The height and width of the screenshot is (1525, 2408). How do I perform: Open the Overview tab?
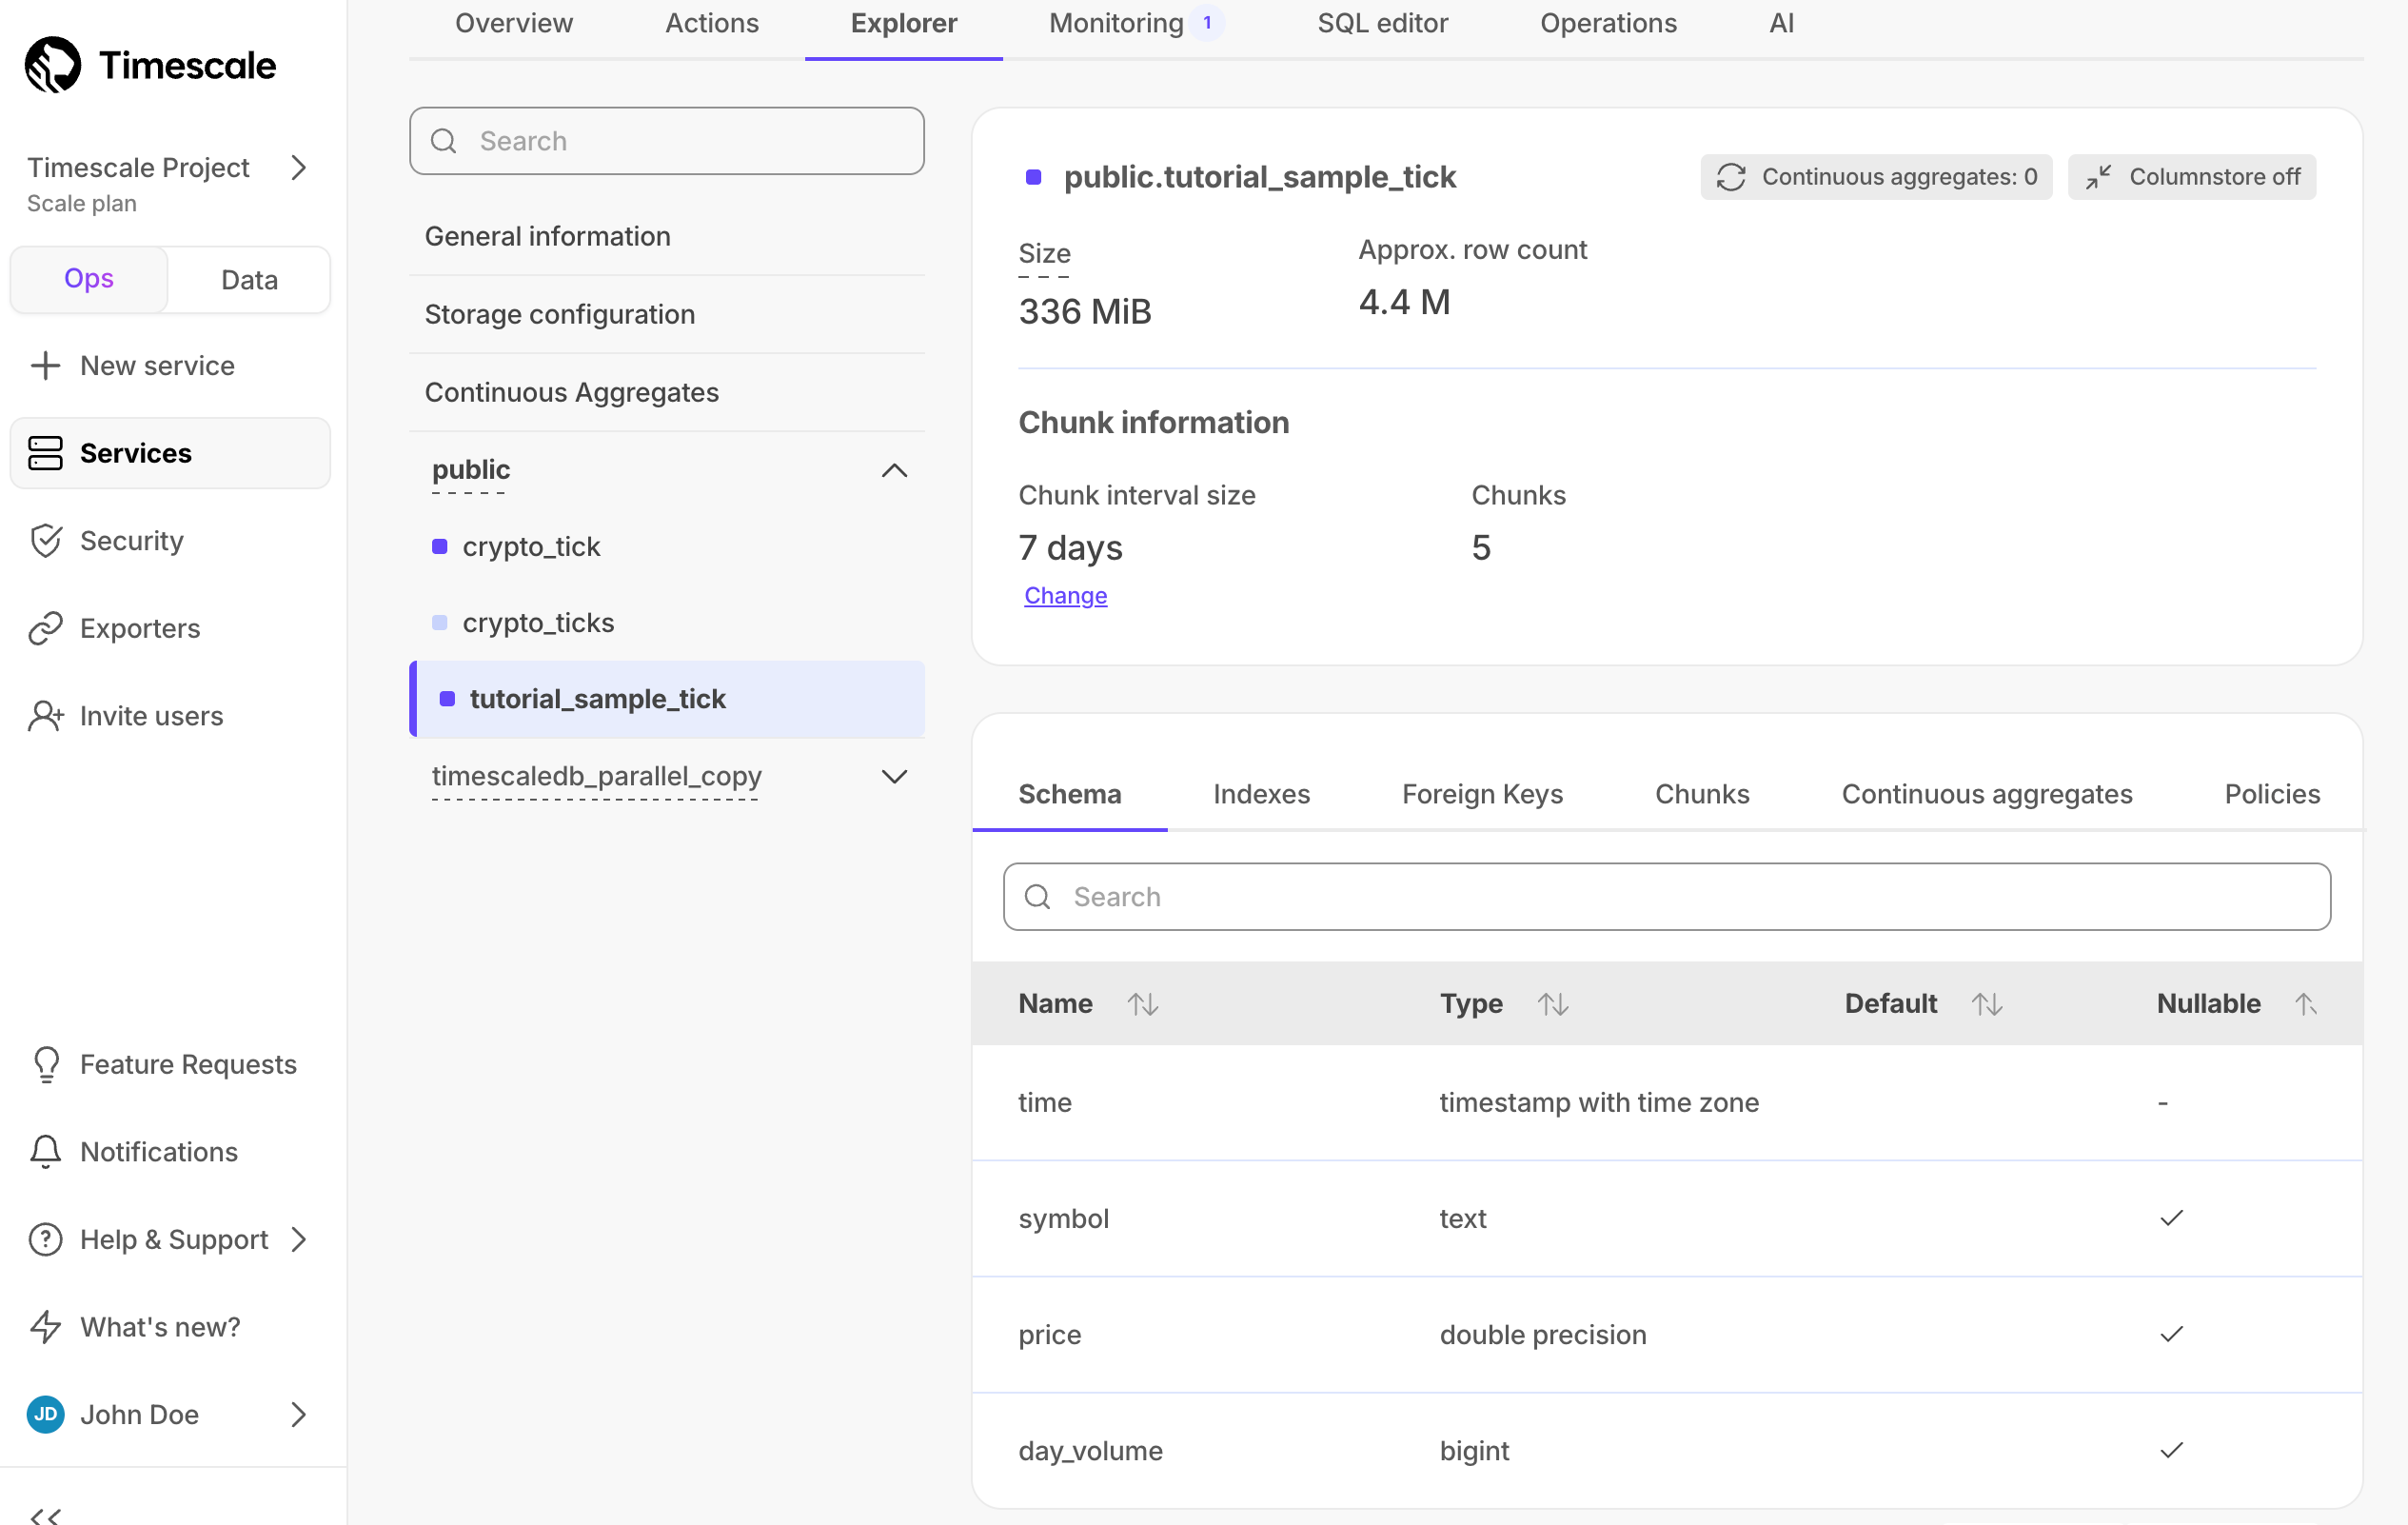tap(514, 23)
